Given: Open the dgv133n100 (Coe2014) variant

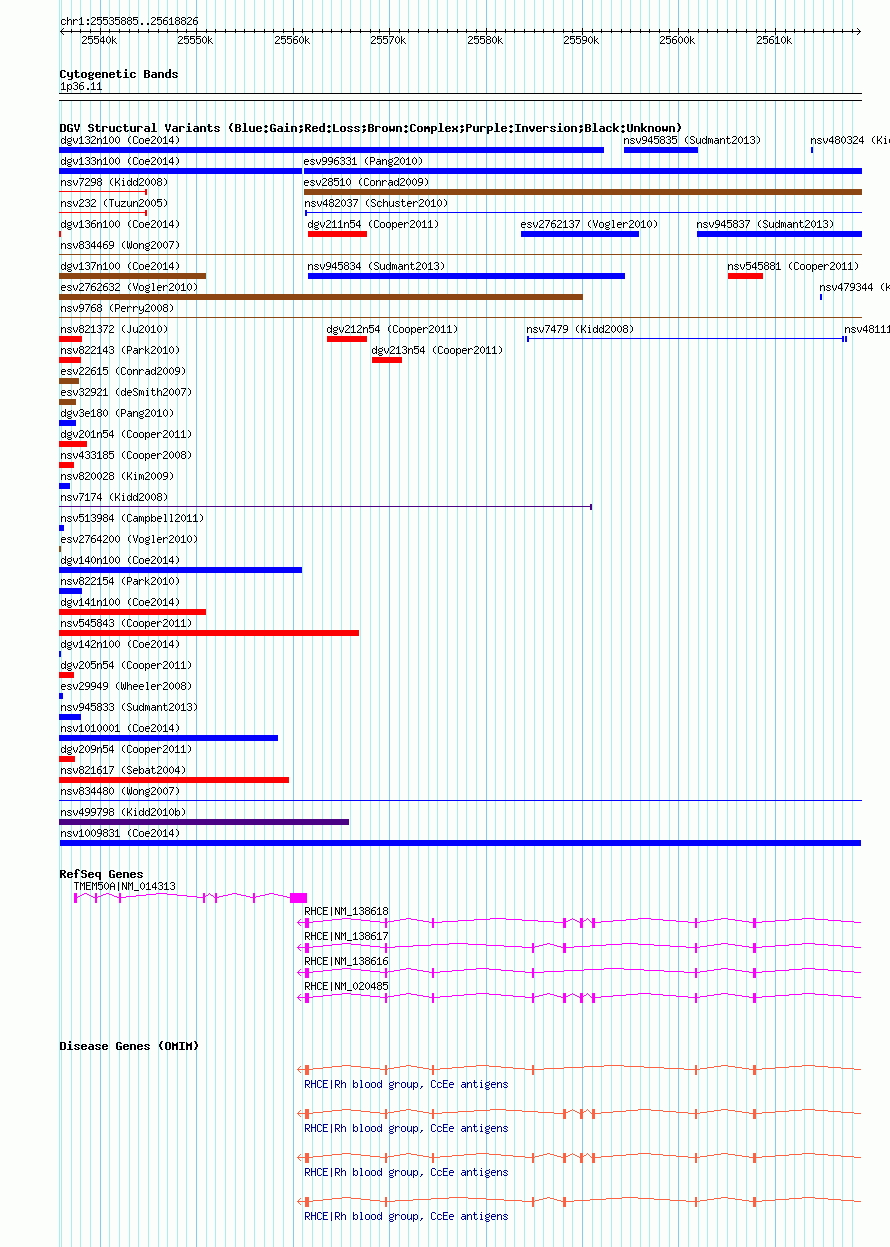Looking at the screenshot, I should (x=180, y=171).
